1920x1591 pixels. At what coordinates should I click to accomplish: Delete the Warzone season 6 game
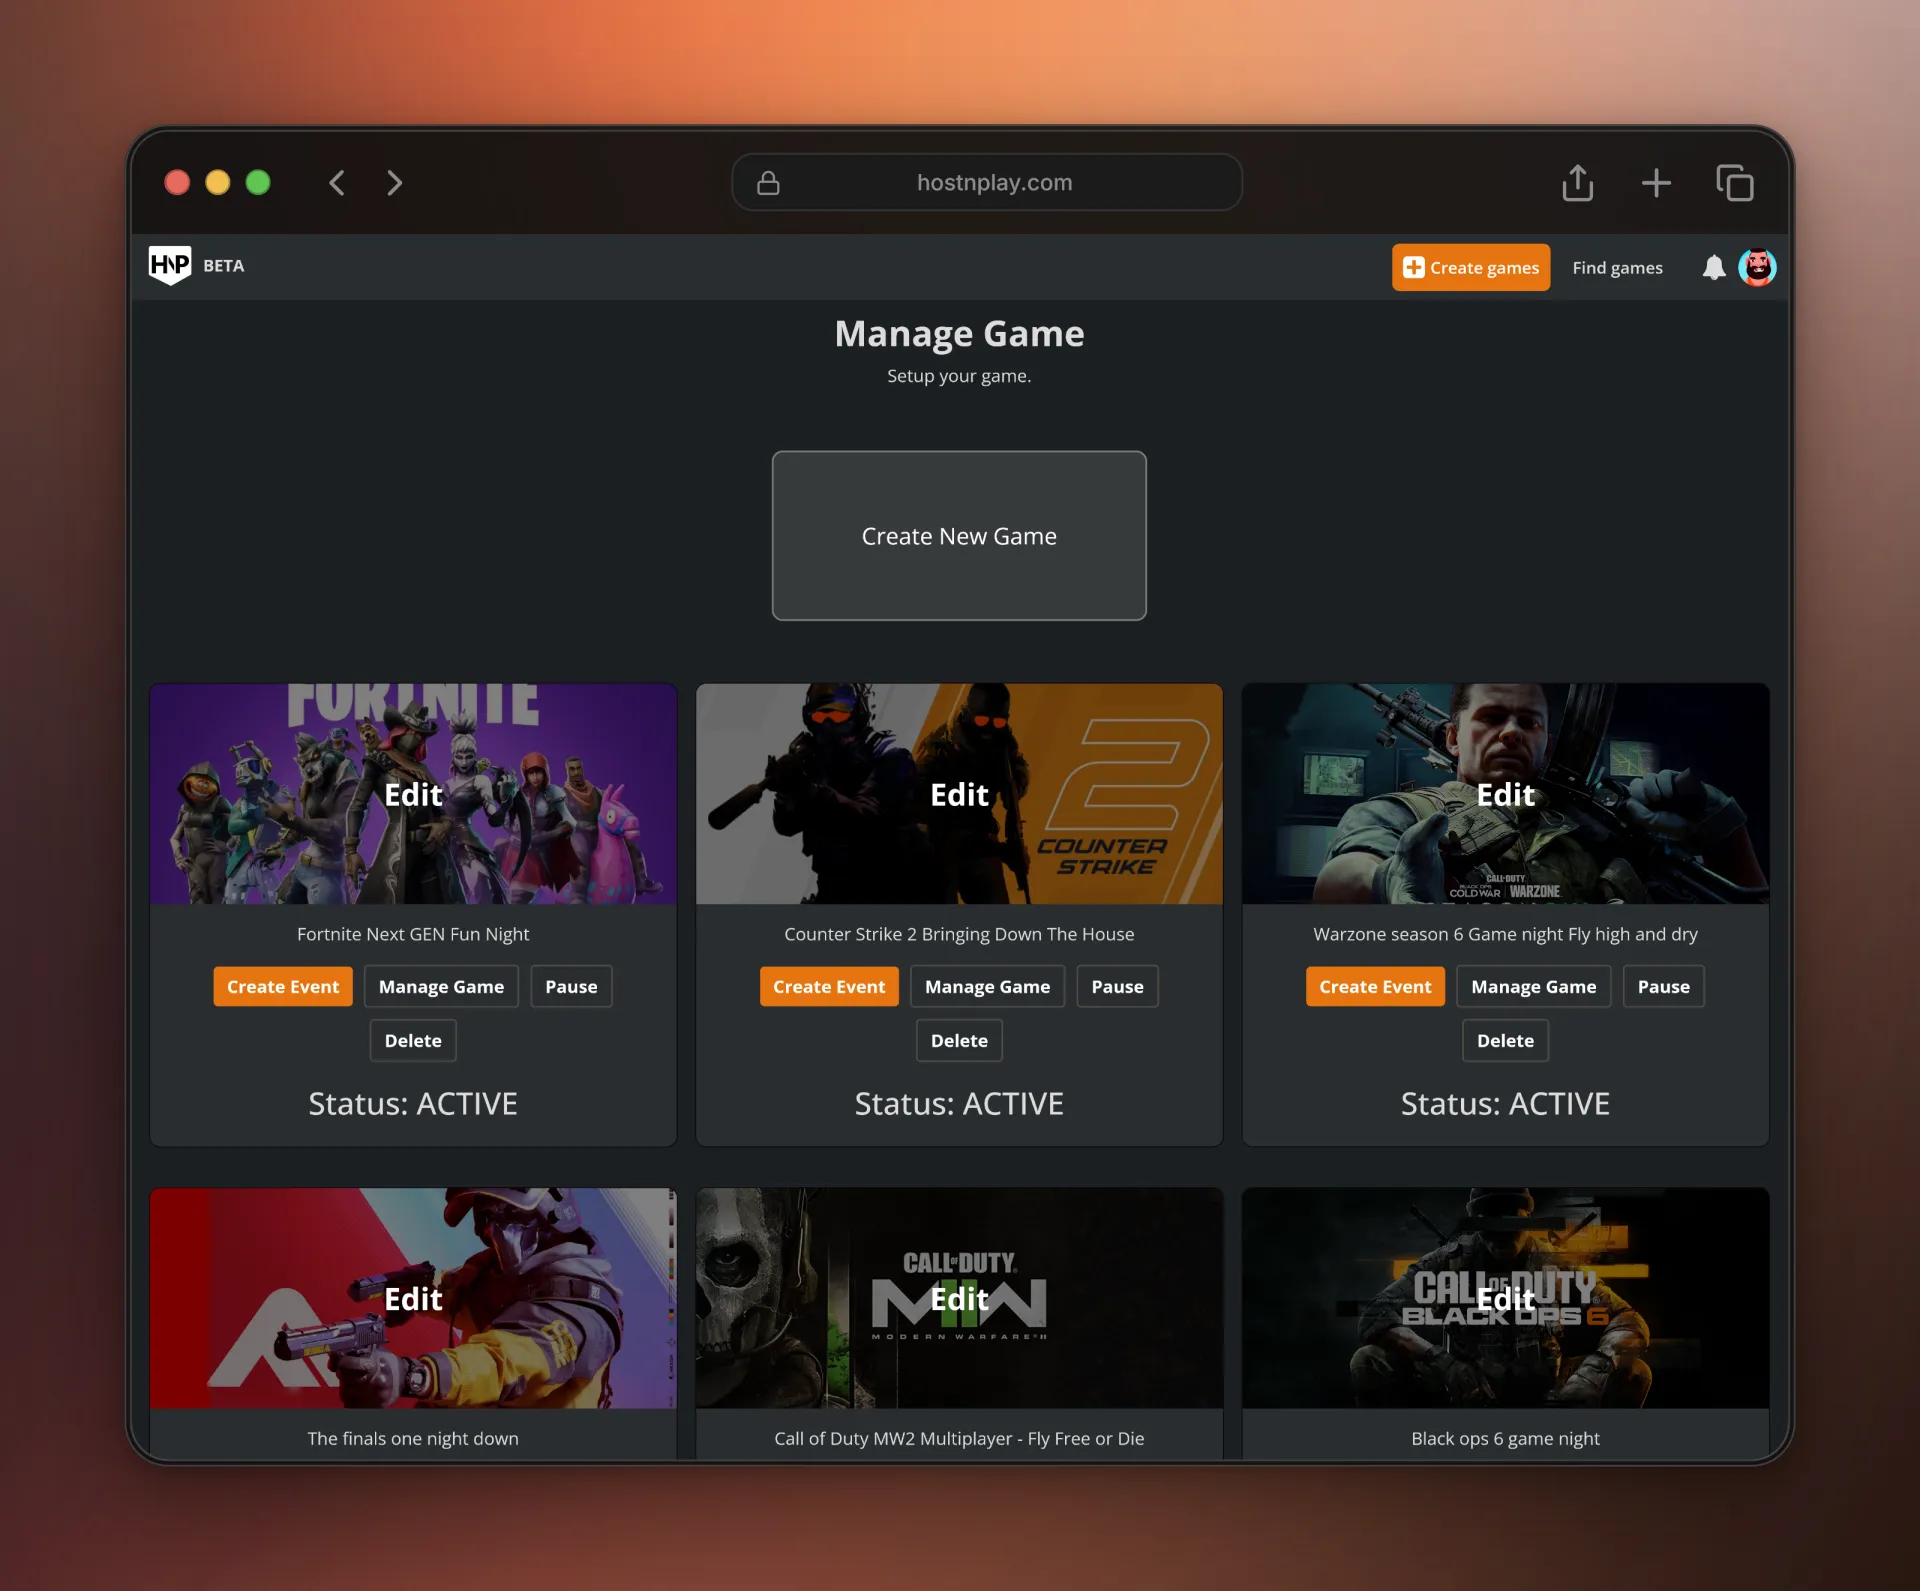coord(1505,1040)
